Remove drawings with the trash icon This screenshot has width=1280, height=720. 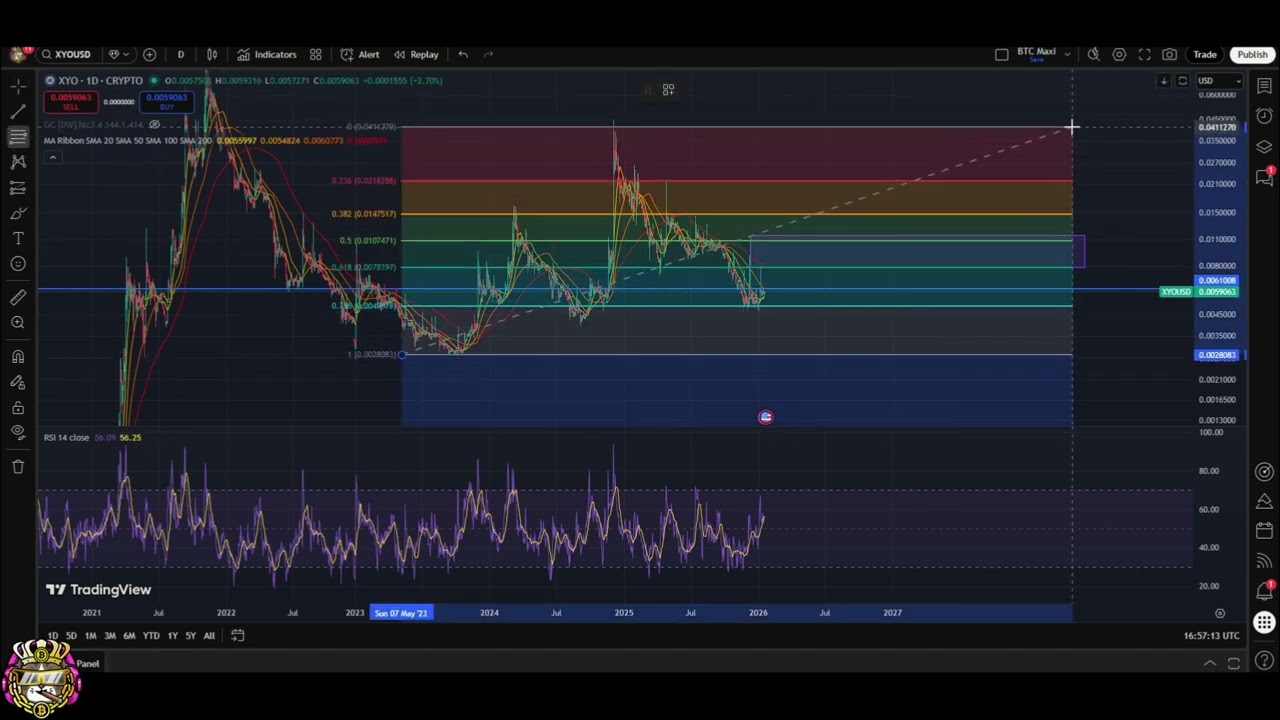[x=18, y=466]
